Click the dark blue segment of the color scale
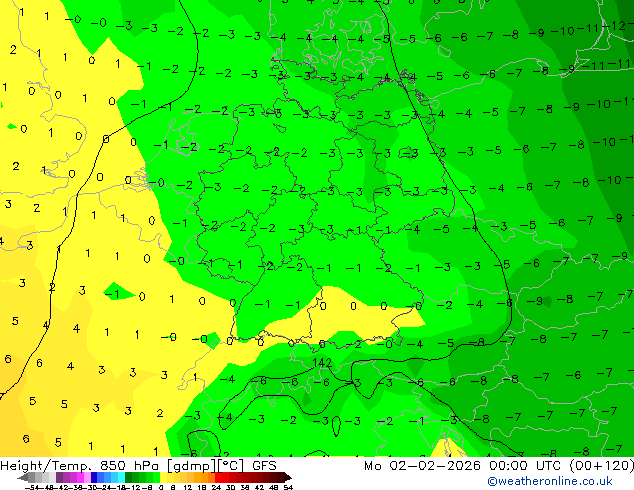 pos(94,477)
